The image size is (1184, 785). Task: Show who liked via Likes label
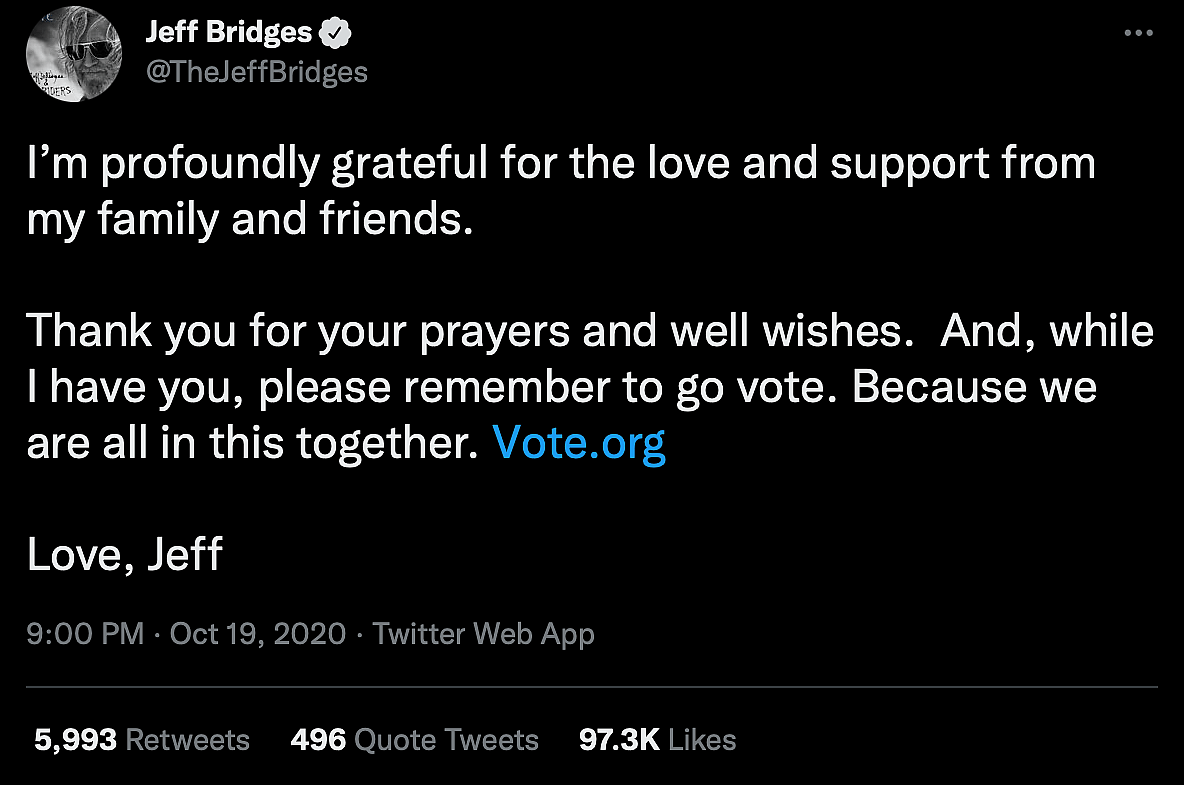702,740
